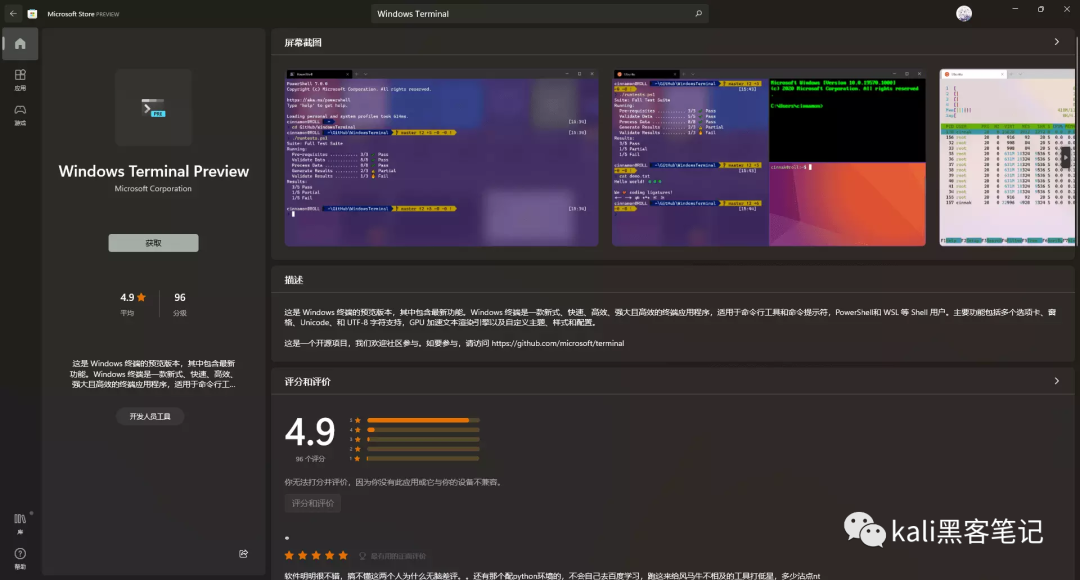Click the 96 ratings count in sidebar
This screenshot has height=580, width=1080.
pos(180,298)
